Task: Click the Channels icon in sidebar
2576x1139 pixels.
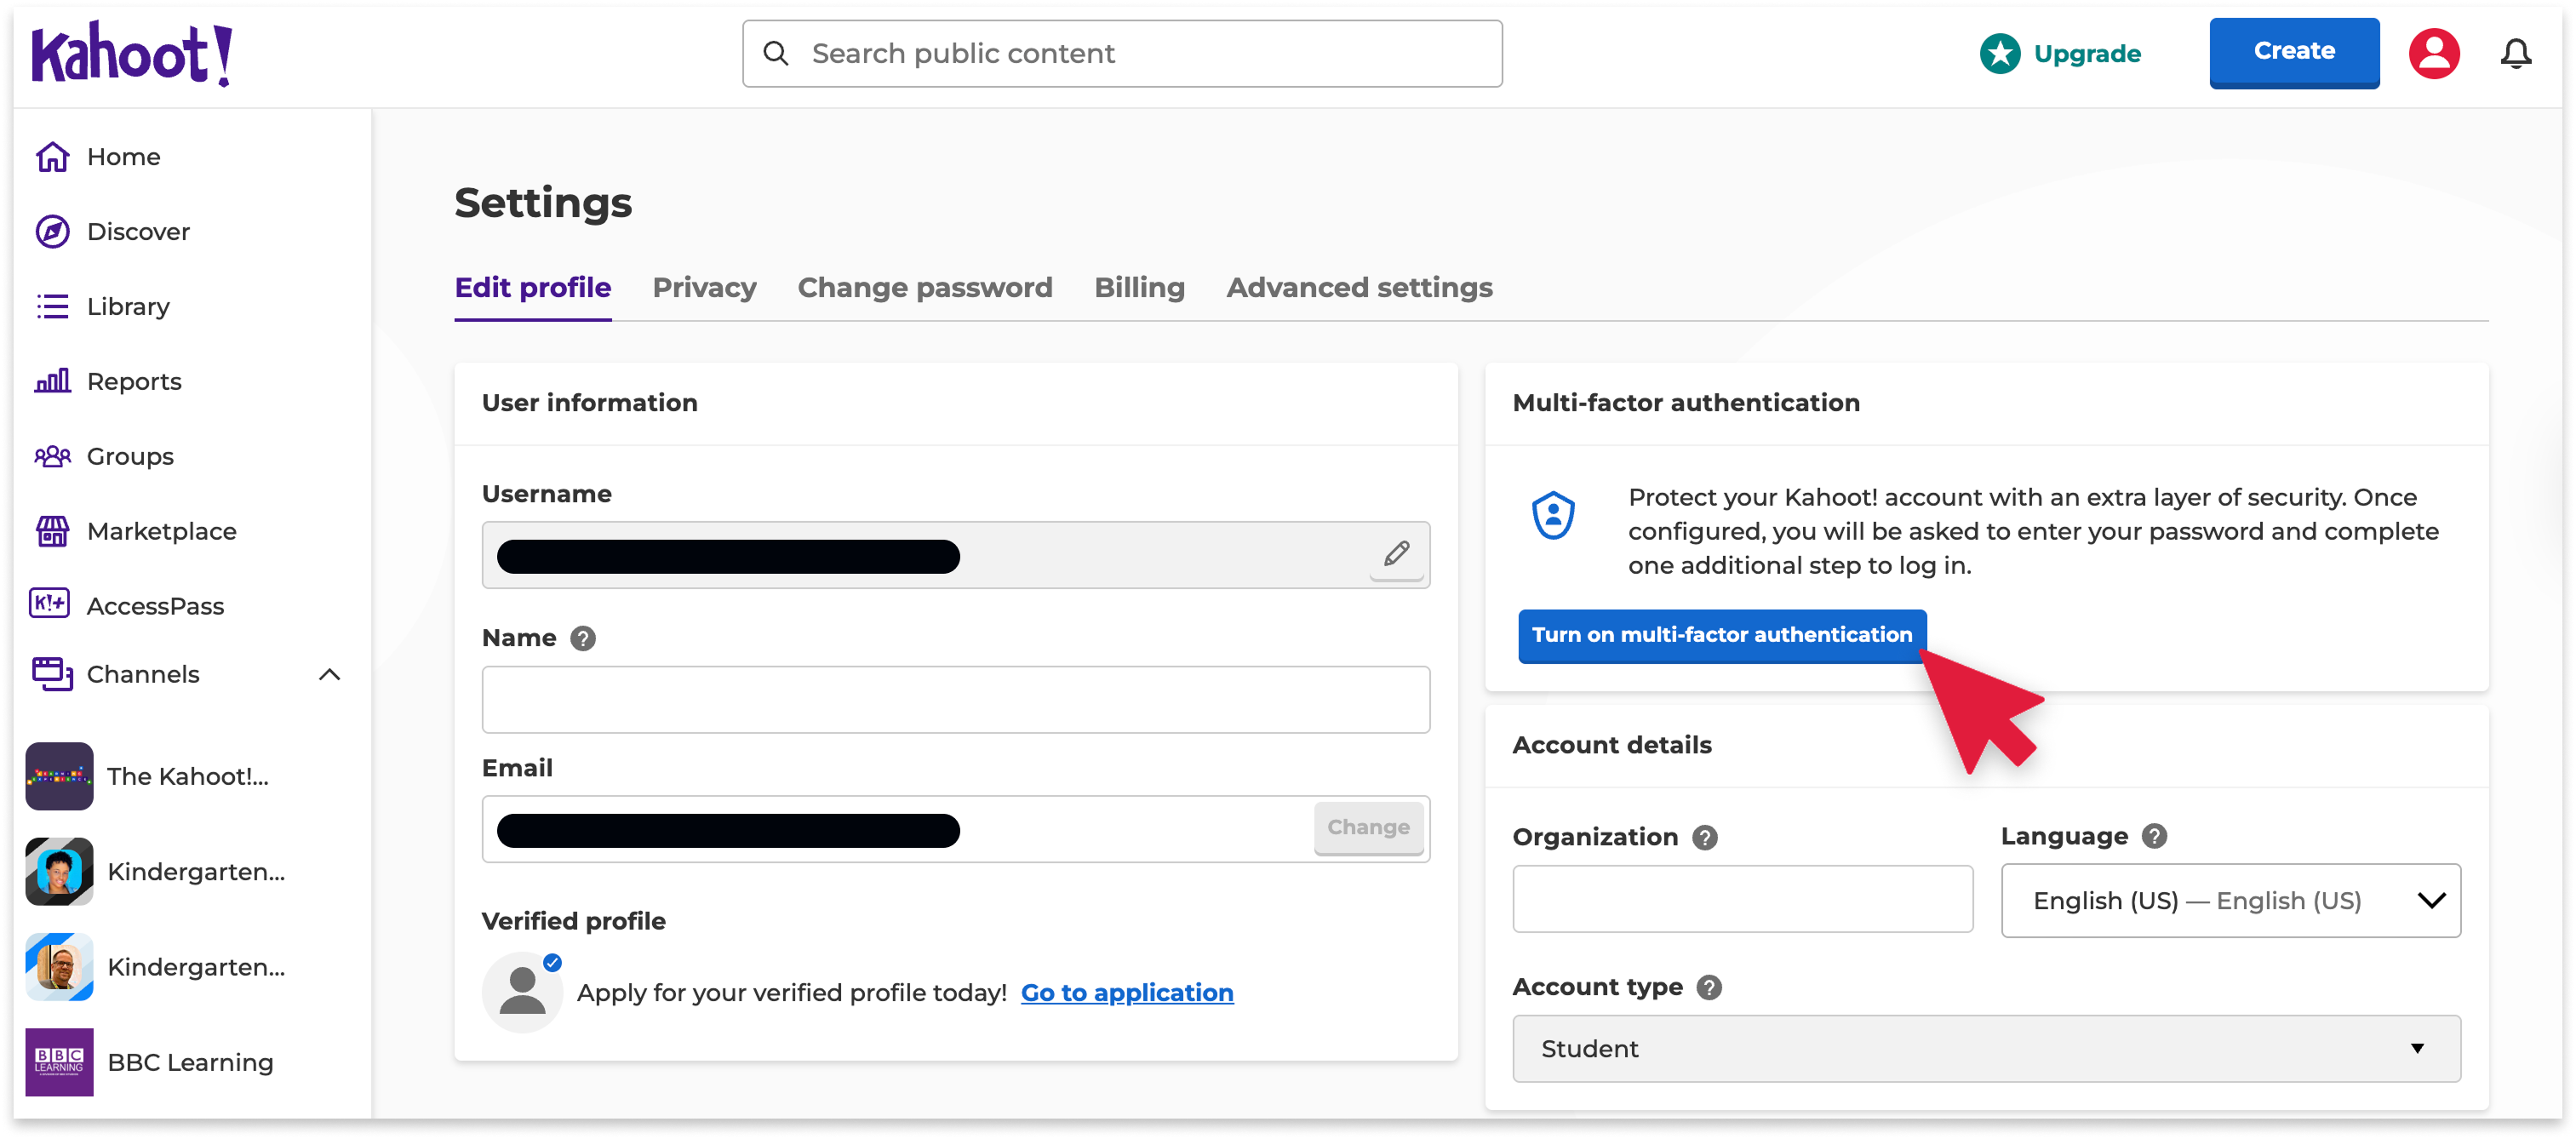Action: click(x=52, y=674)
